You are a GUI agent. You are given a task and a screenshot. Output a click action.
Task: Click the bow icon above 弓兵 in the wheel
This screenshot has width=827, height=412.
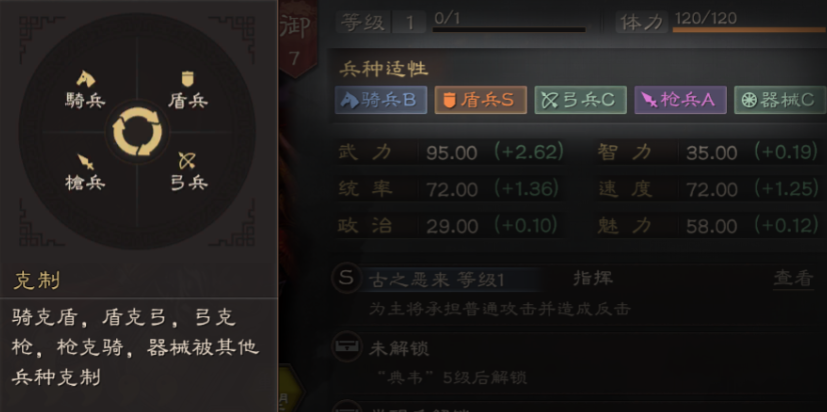(187, 160)
